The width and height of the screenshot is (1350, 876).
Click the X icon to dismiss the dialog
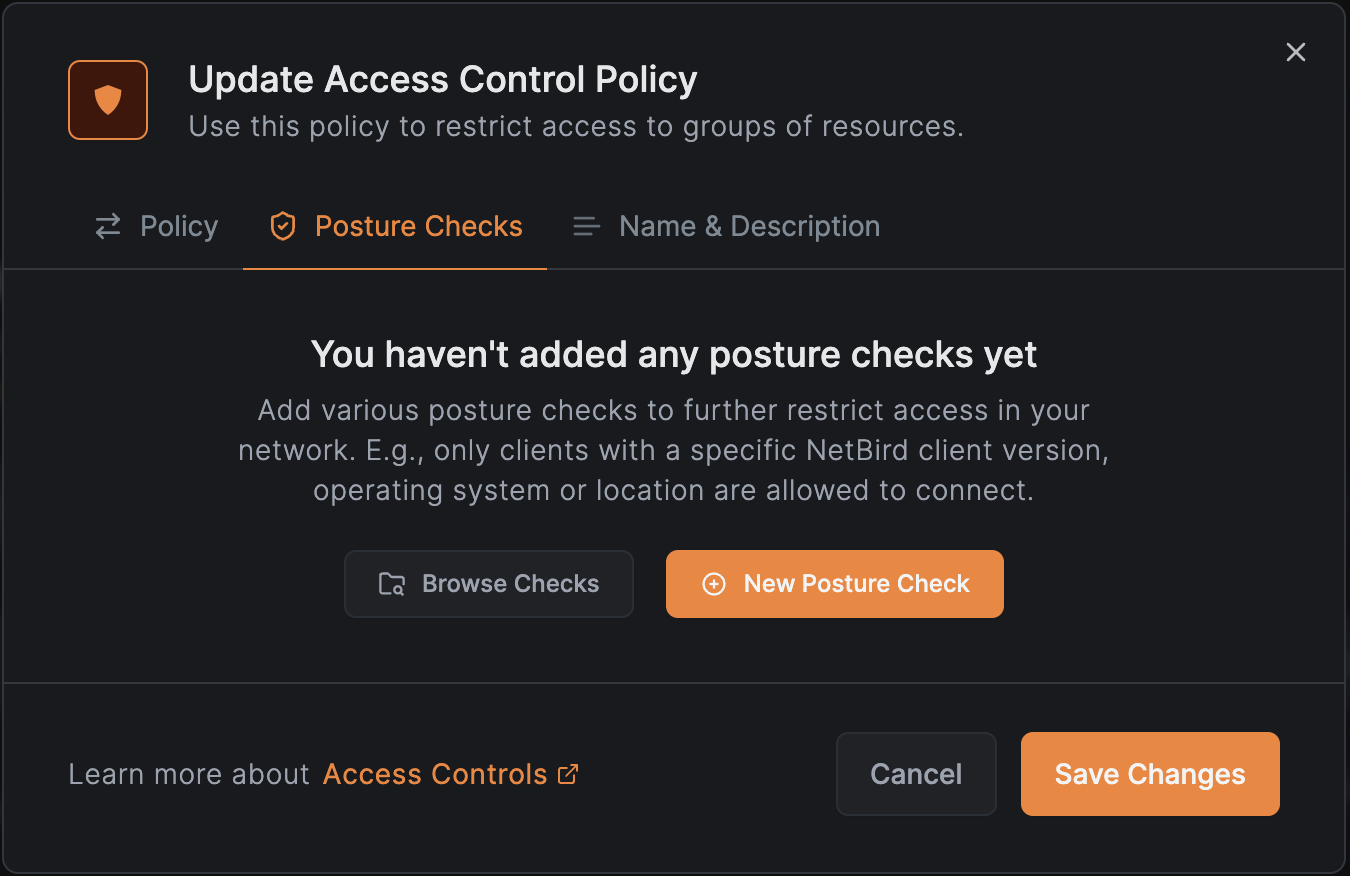[1295, 52]
